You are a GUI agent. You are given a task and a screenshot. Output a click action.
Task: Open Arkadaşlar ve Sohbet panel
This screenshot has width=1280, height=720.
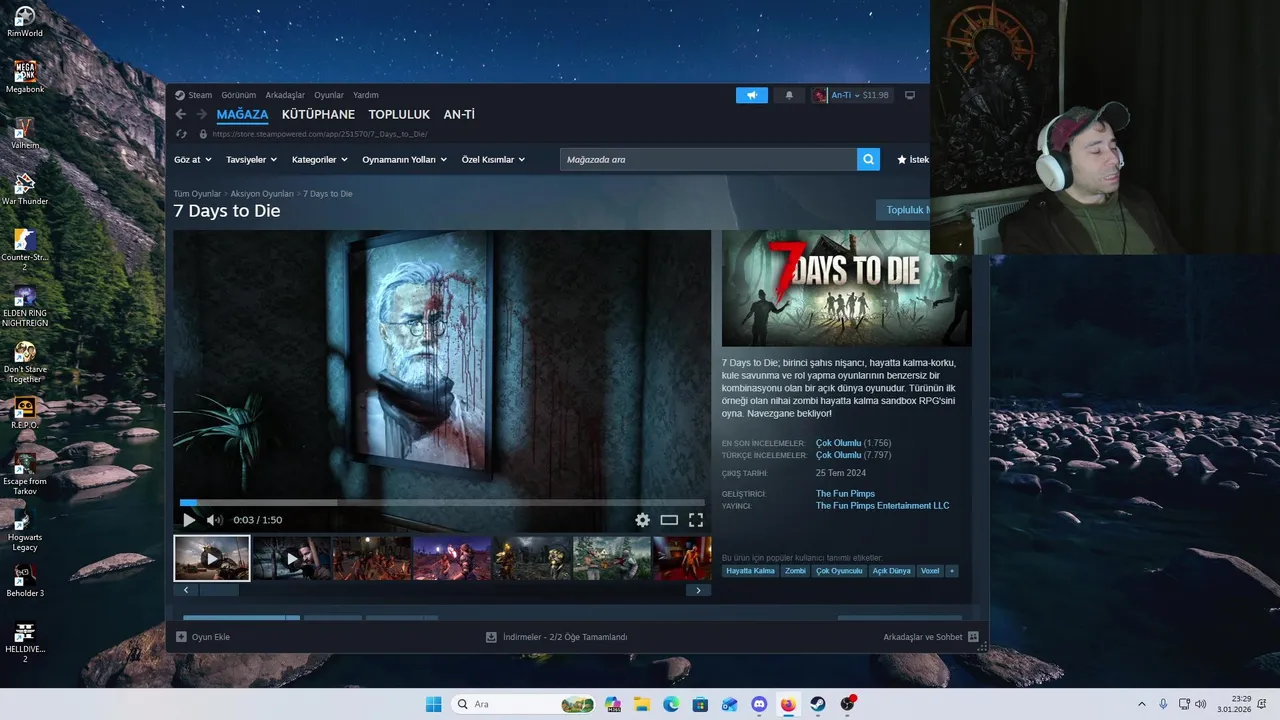tap(931, 637)
